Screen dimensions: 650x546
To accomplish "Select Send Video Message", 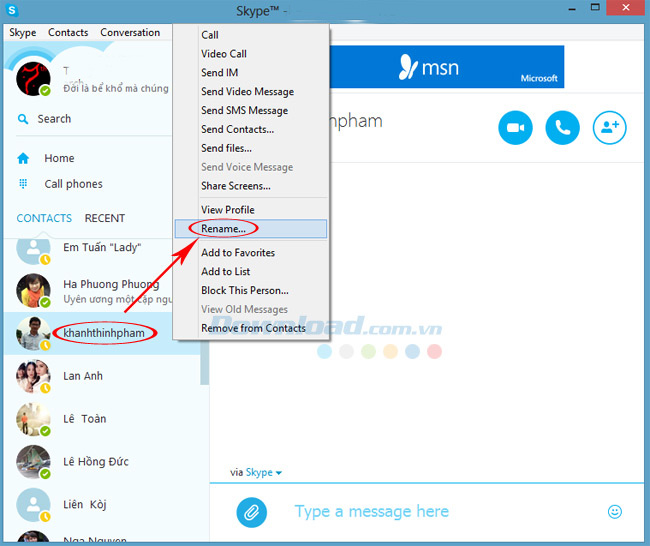I will click(x=251, y=92).
